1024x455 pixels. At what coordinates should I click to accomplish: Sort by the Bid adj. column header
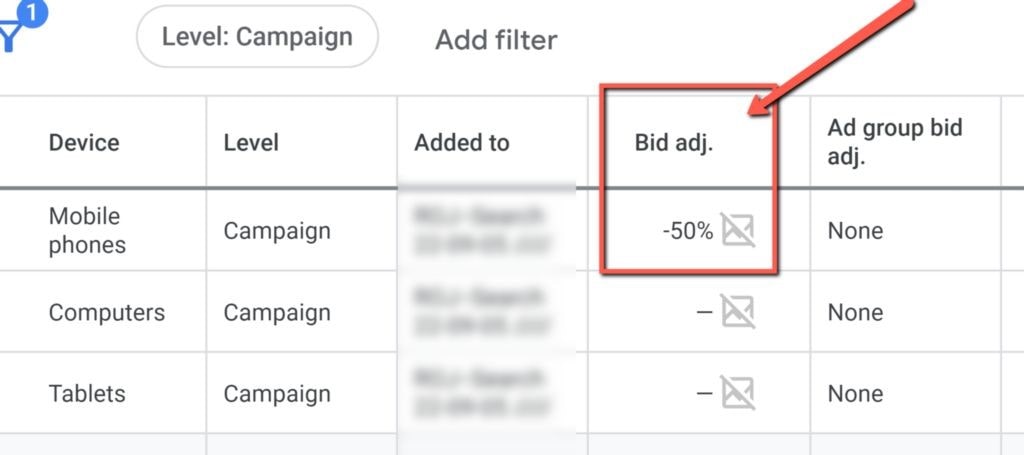(674, 143)
